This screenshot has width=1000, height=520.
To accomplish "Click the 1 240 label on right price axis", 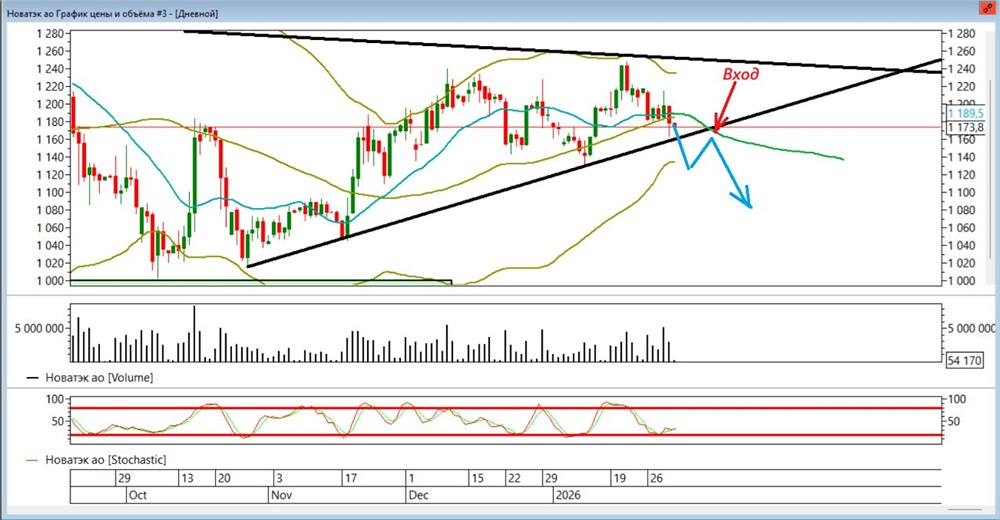I will [x=962, y=69].
